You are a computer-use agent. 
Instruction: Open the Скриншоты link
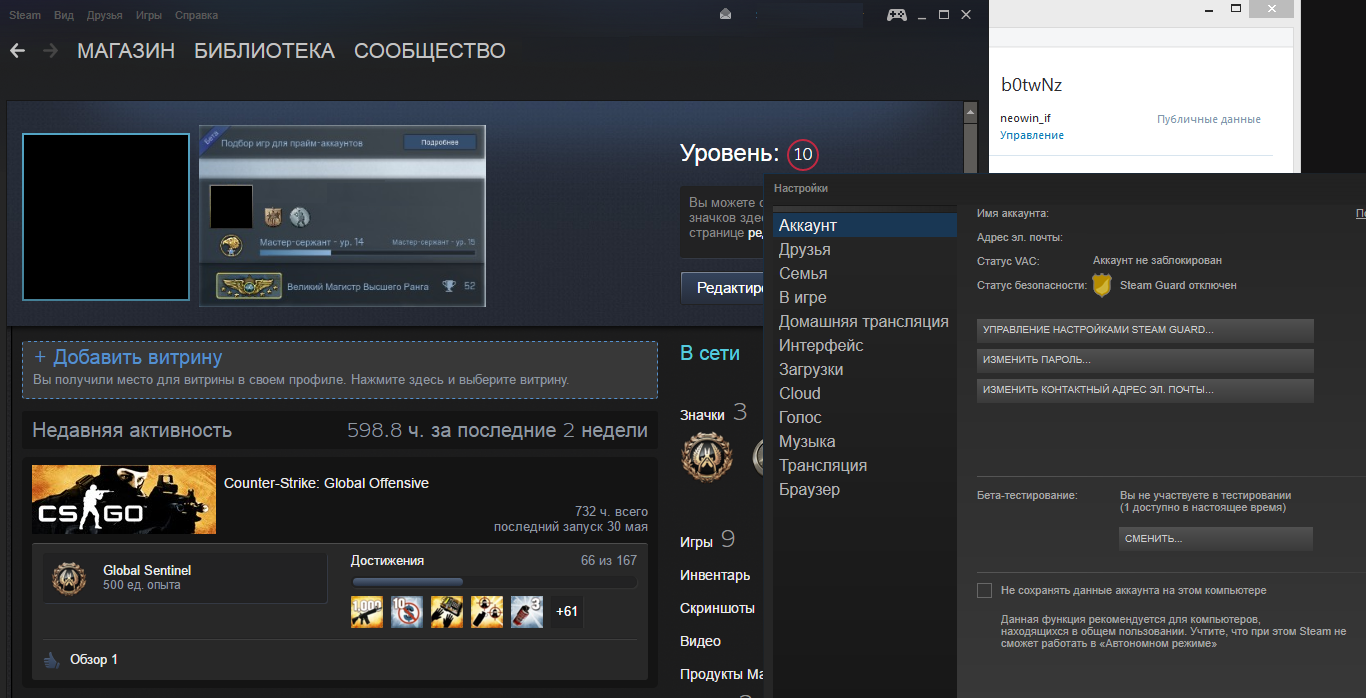(717, 608)
